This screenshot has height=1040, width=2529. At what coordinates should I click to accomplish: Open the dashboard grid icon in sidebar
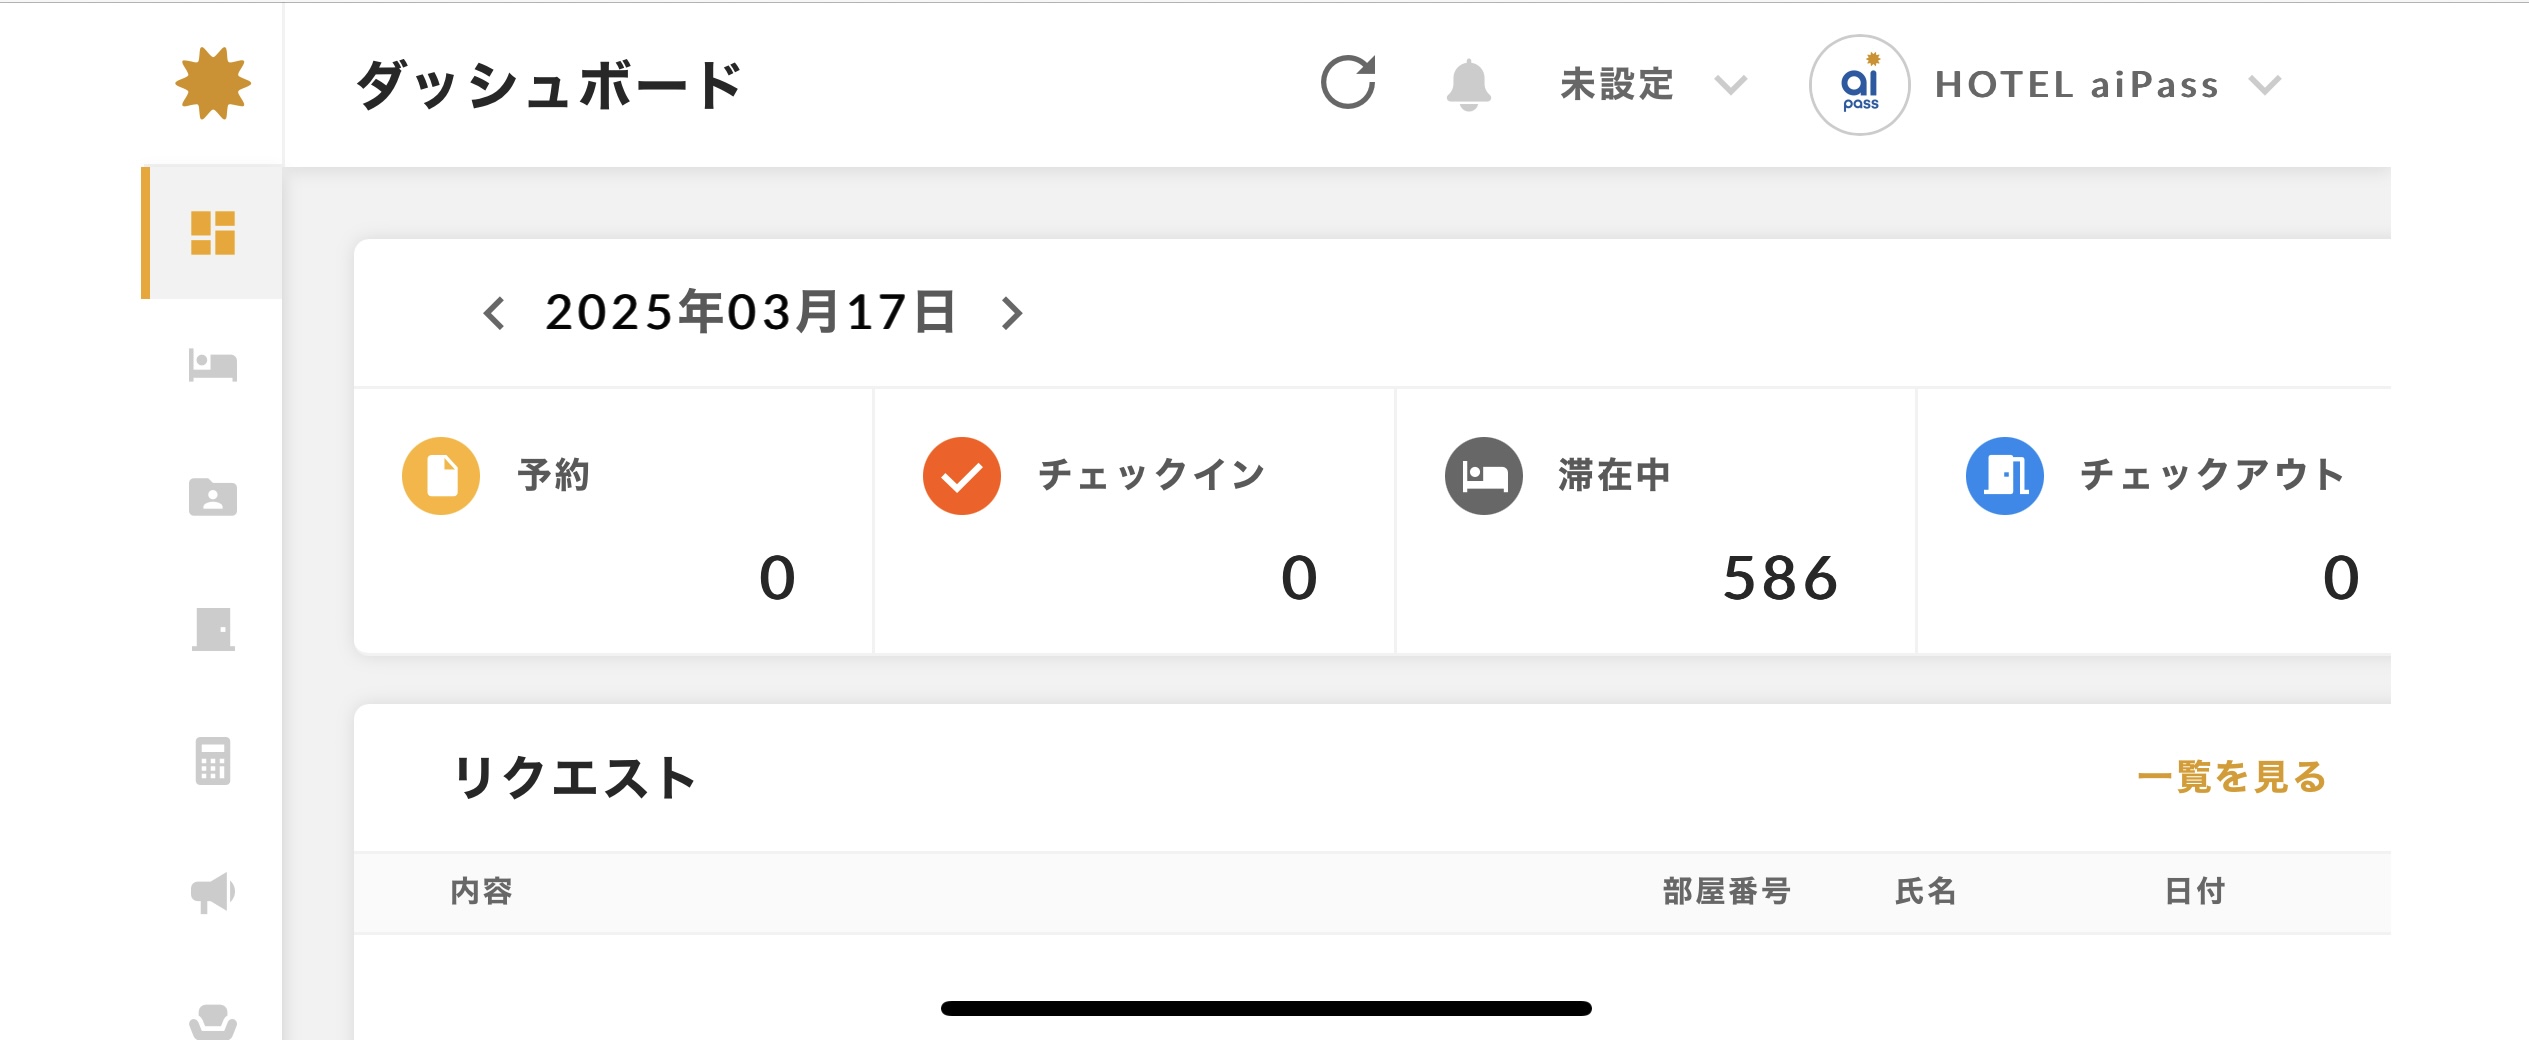click(212, 233)
